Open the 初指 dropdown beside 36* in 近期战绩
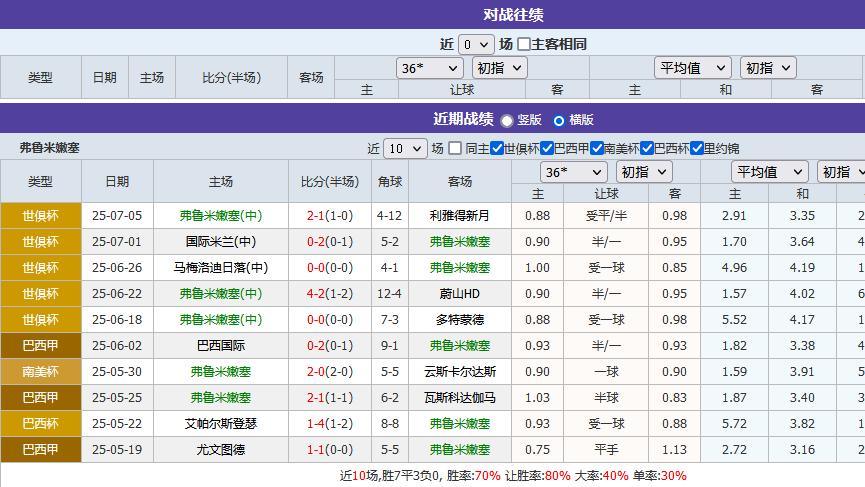The height and width of the screenshot is (487, 865). point(644,172)
